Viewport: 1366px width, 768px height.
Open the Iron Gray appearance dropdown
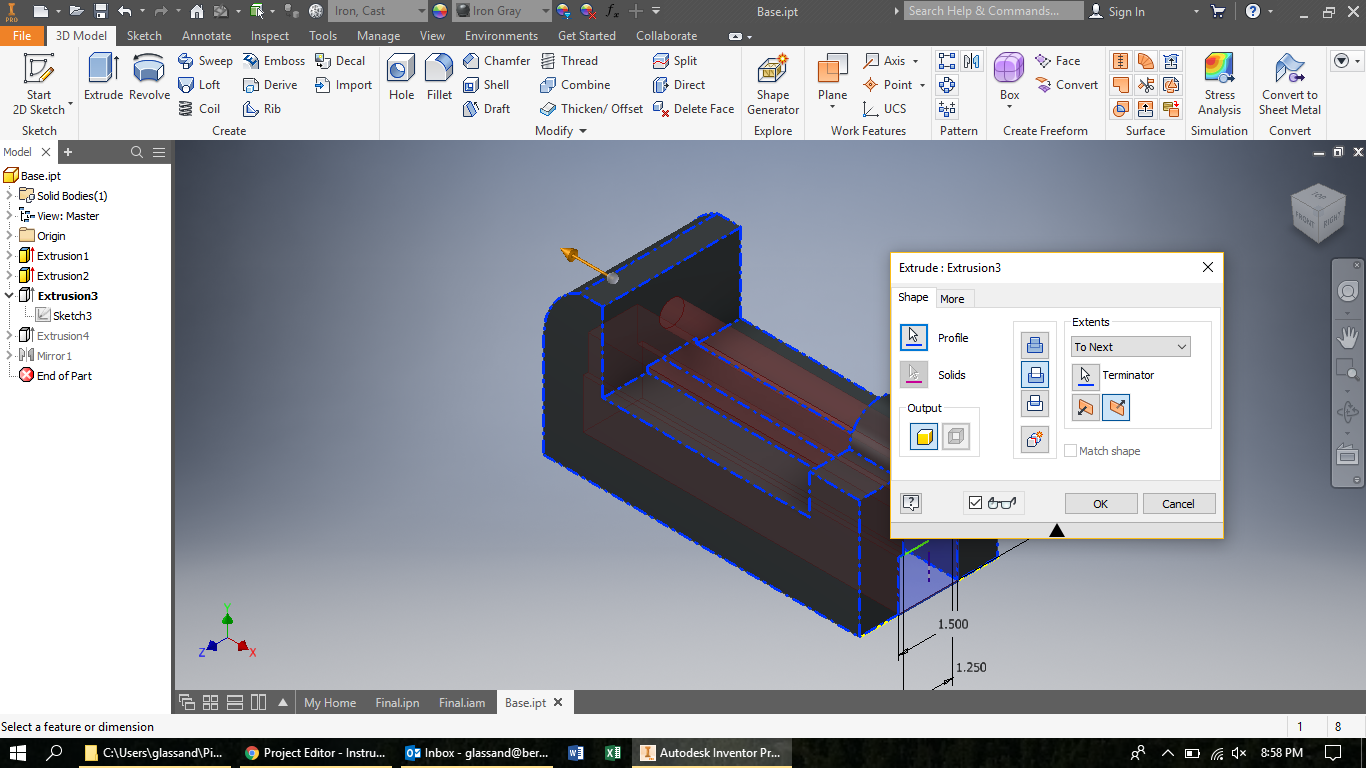coord(502,11)
